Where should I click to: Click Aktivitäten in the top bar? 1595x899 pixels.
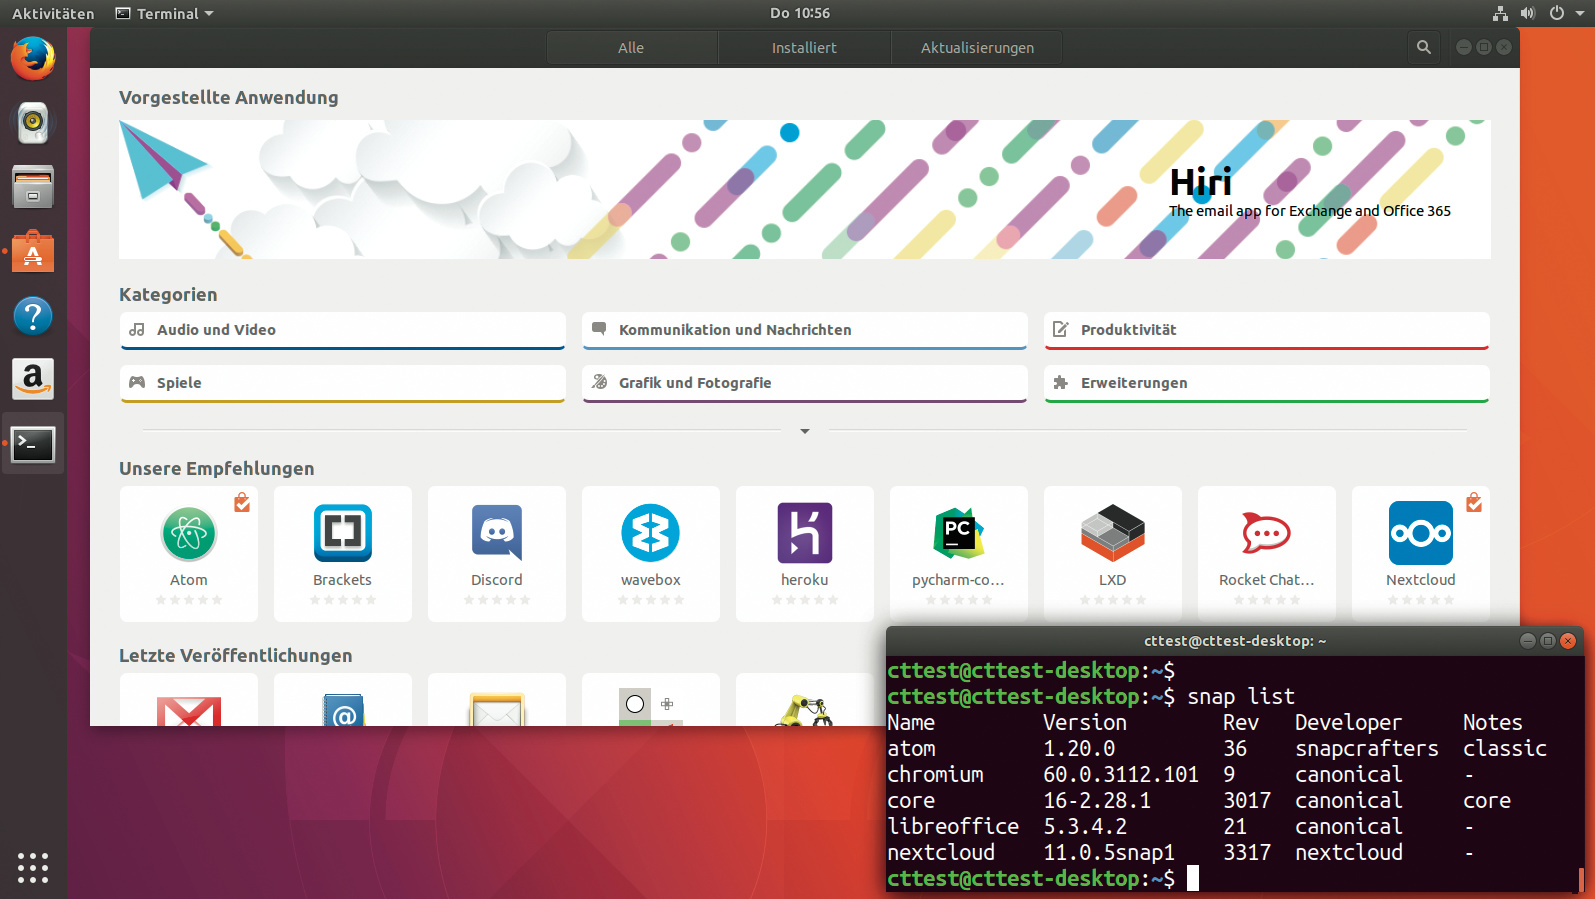click(x=53, y=13)
